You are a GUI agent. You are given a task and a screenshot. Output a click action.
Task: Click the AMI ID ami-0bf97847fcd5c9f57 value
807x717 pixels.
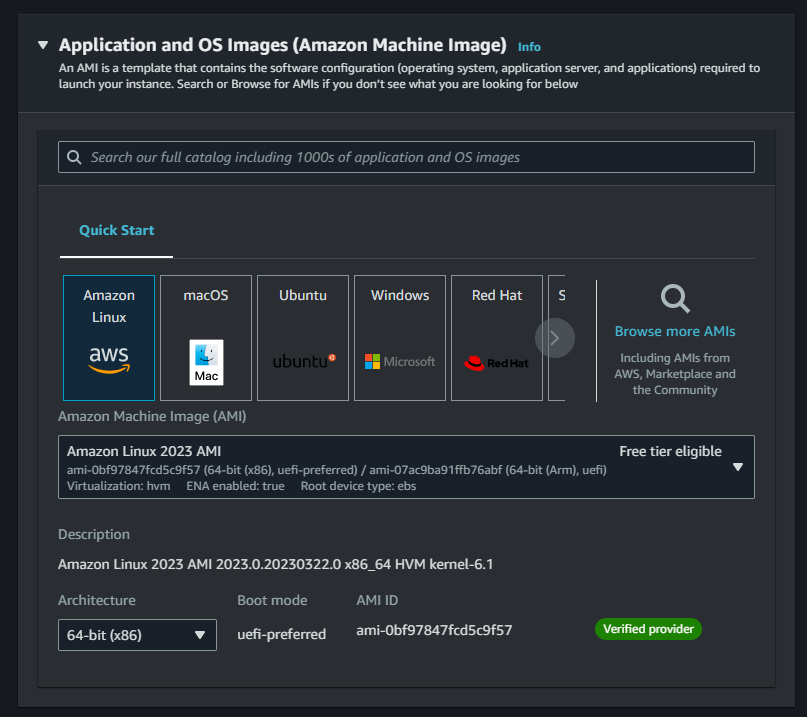pos(434,630)
